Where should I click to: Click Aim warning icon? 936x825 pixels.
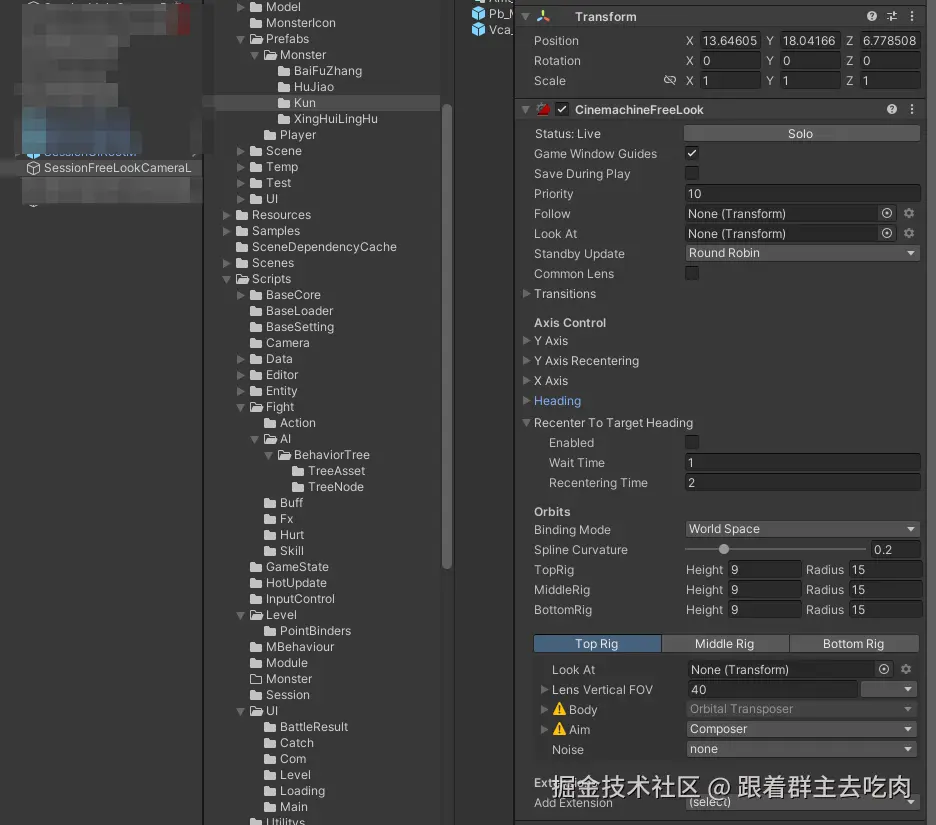(559, 729)
